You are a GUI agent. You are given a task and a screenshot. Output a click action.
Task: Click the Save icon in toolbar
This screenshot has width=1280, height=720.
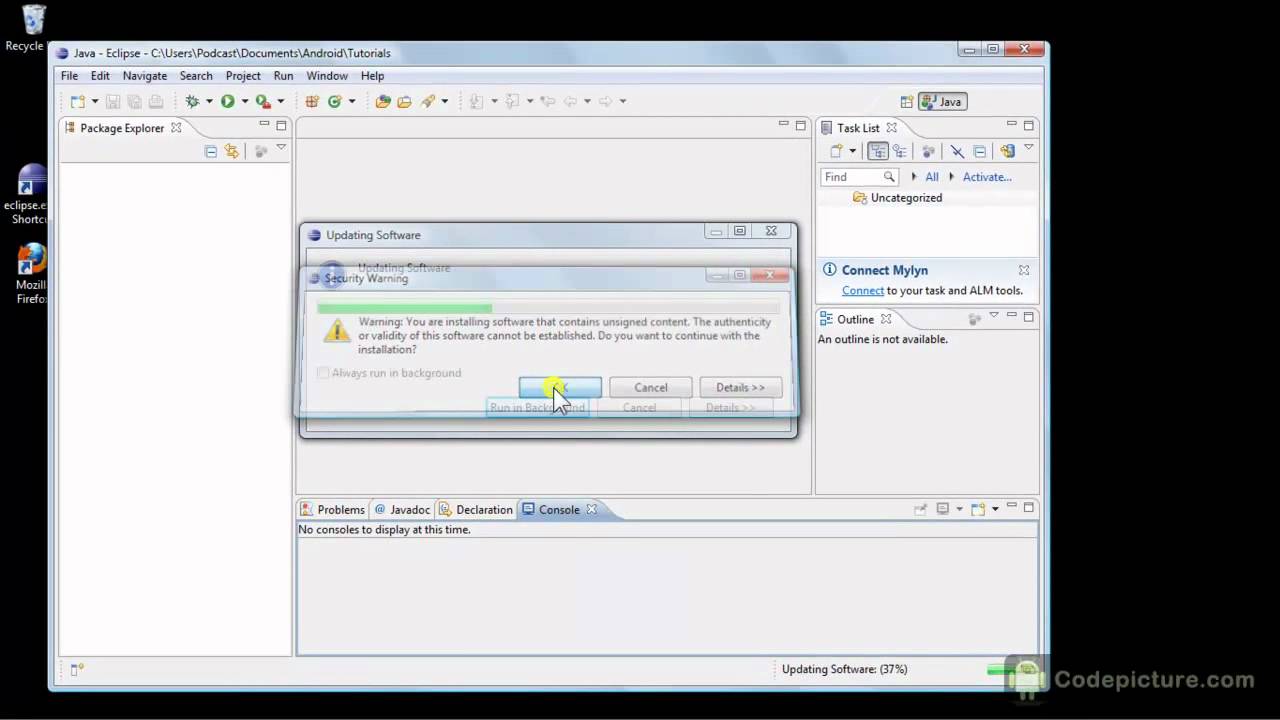click(113, 101)
